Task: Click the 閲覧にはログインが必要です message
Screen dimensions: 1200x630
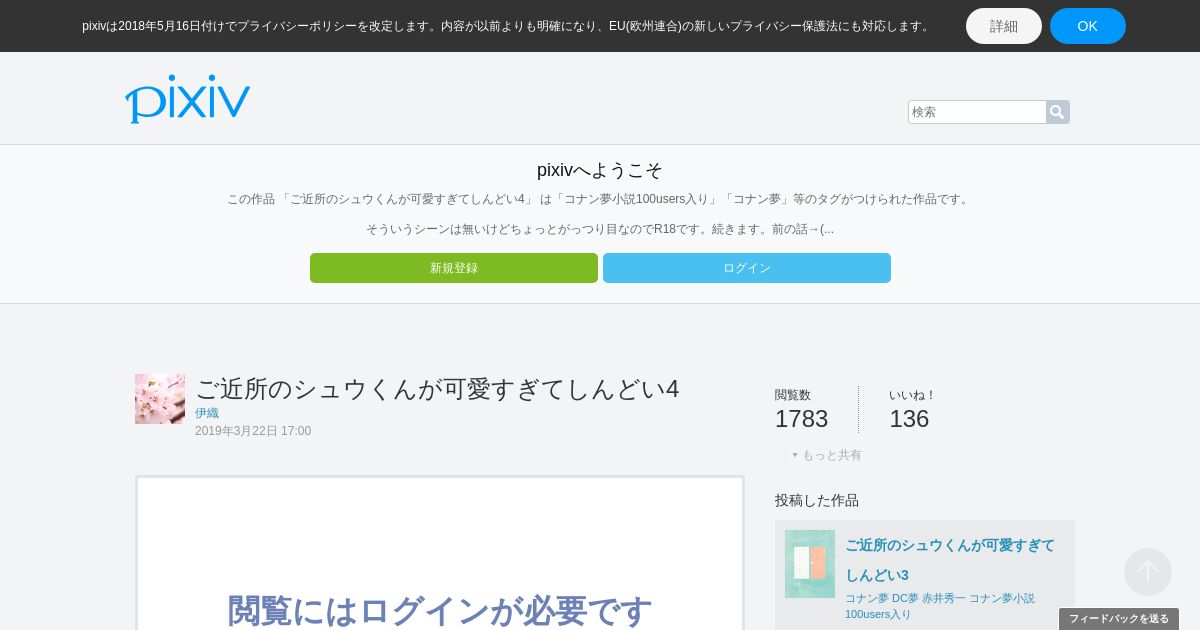Action: pos(440,610)
